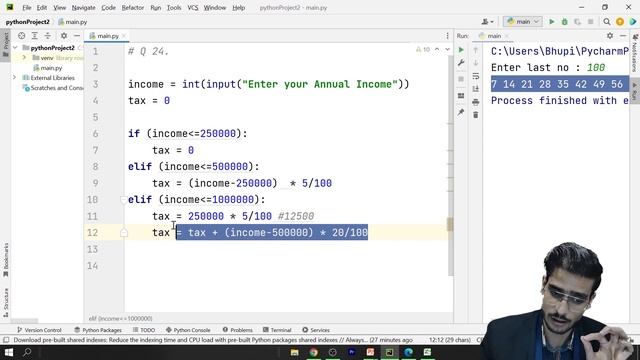The image size is (640, 360).
Task: Open the VCS menu
Action: click(193, 8)
